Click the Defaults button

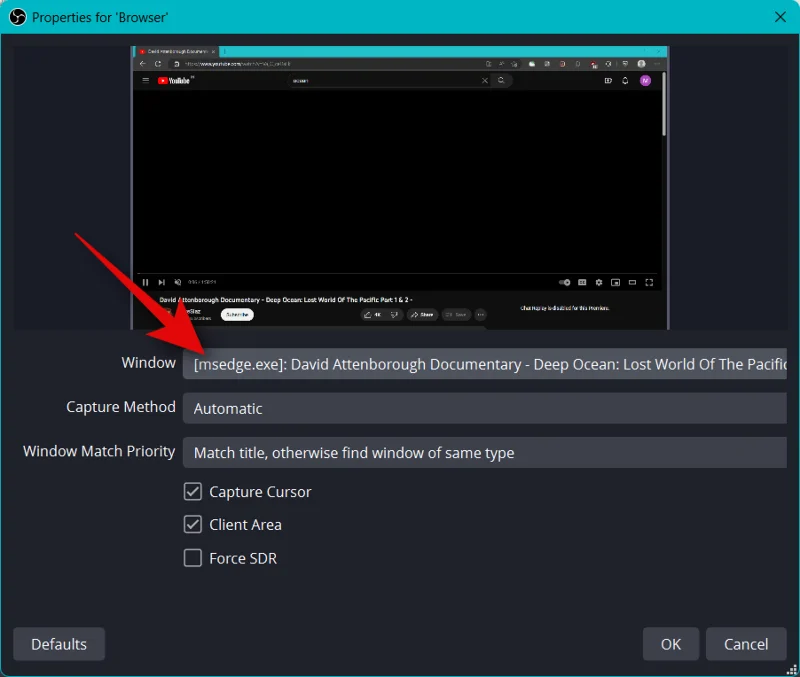pos(59,644)
